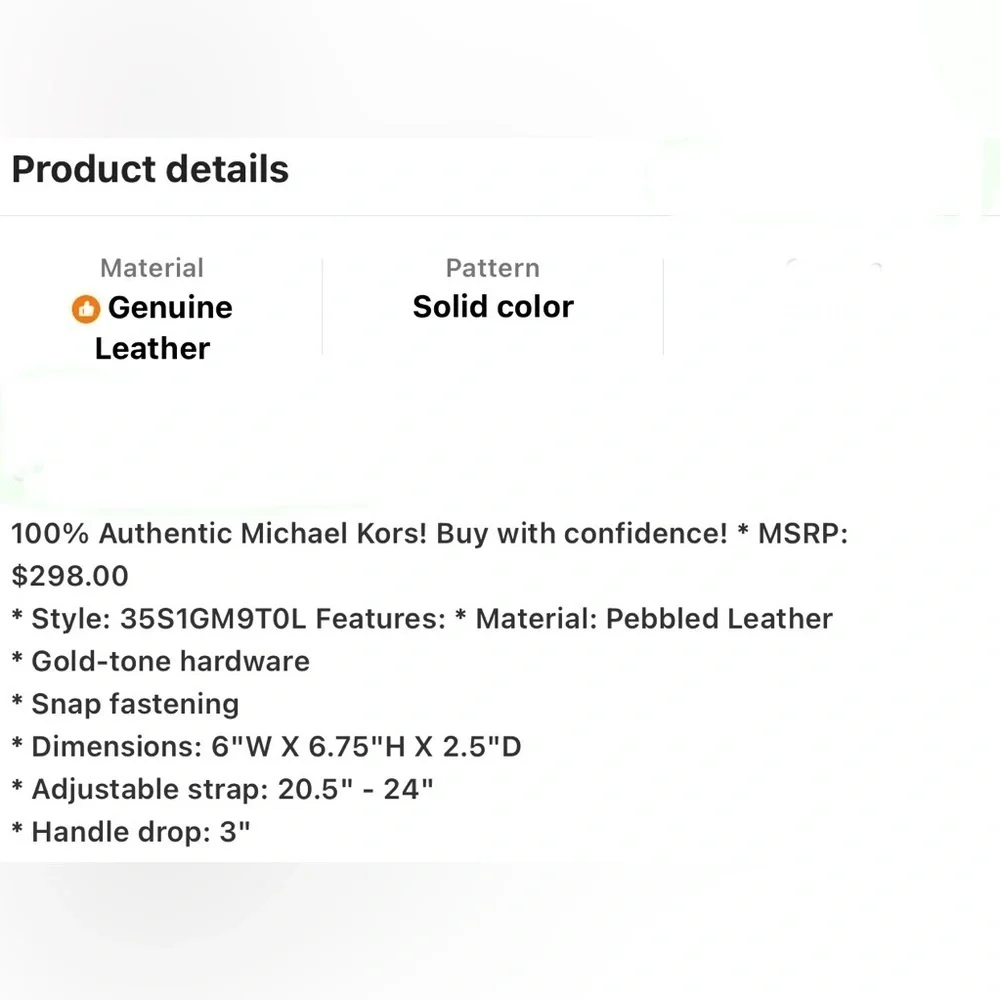Click the orange thumbs-up badge icon

click(85, 309)
